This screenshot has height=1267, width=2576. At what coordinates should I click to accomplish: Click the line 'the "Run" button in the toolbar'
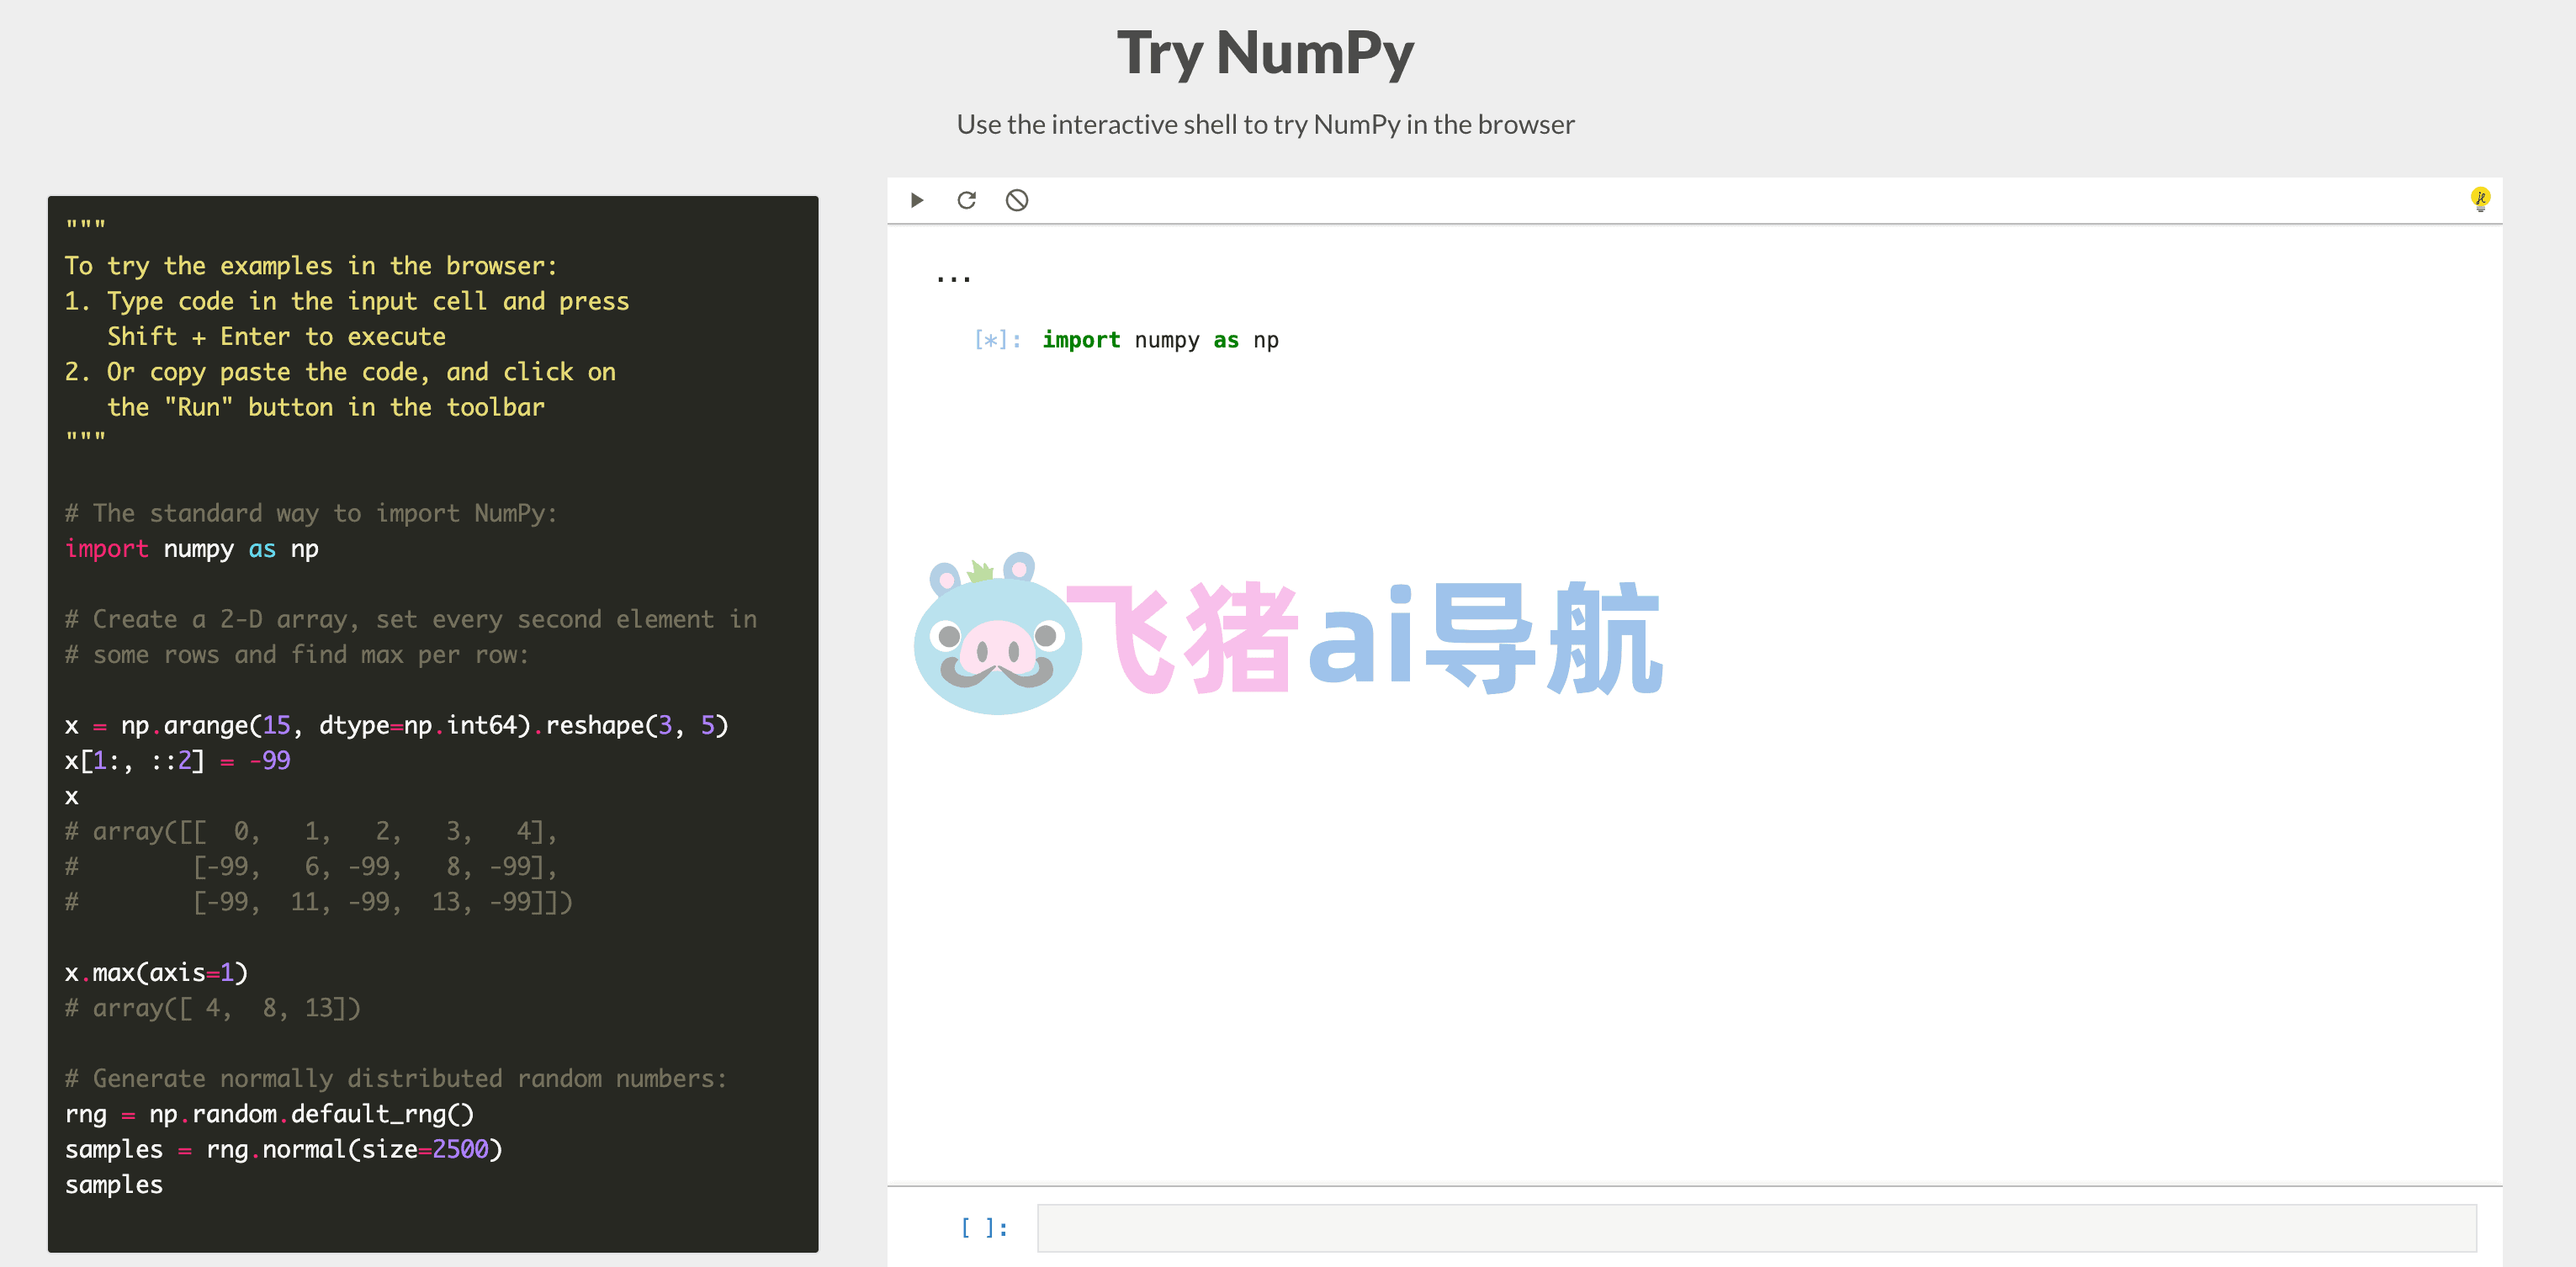(x=326, y=407)
